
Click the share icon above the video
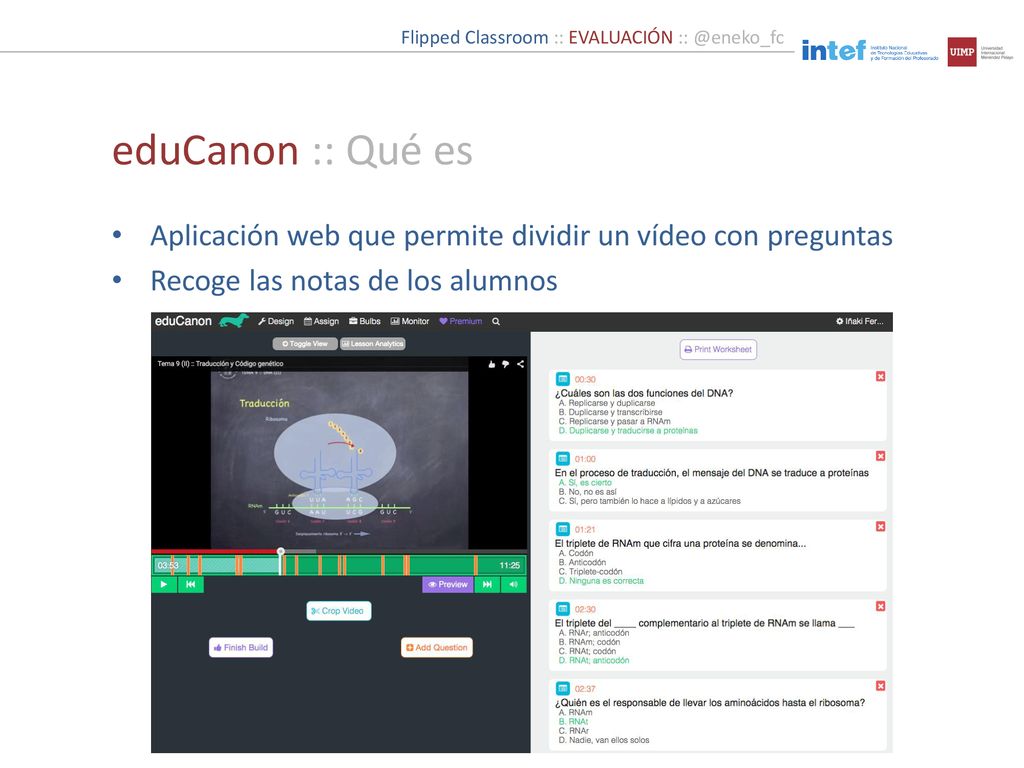click(x=520, y=364)
